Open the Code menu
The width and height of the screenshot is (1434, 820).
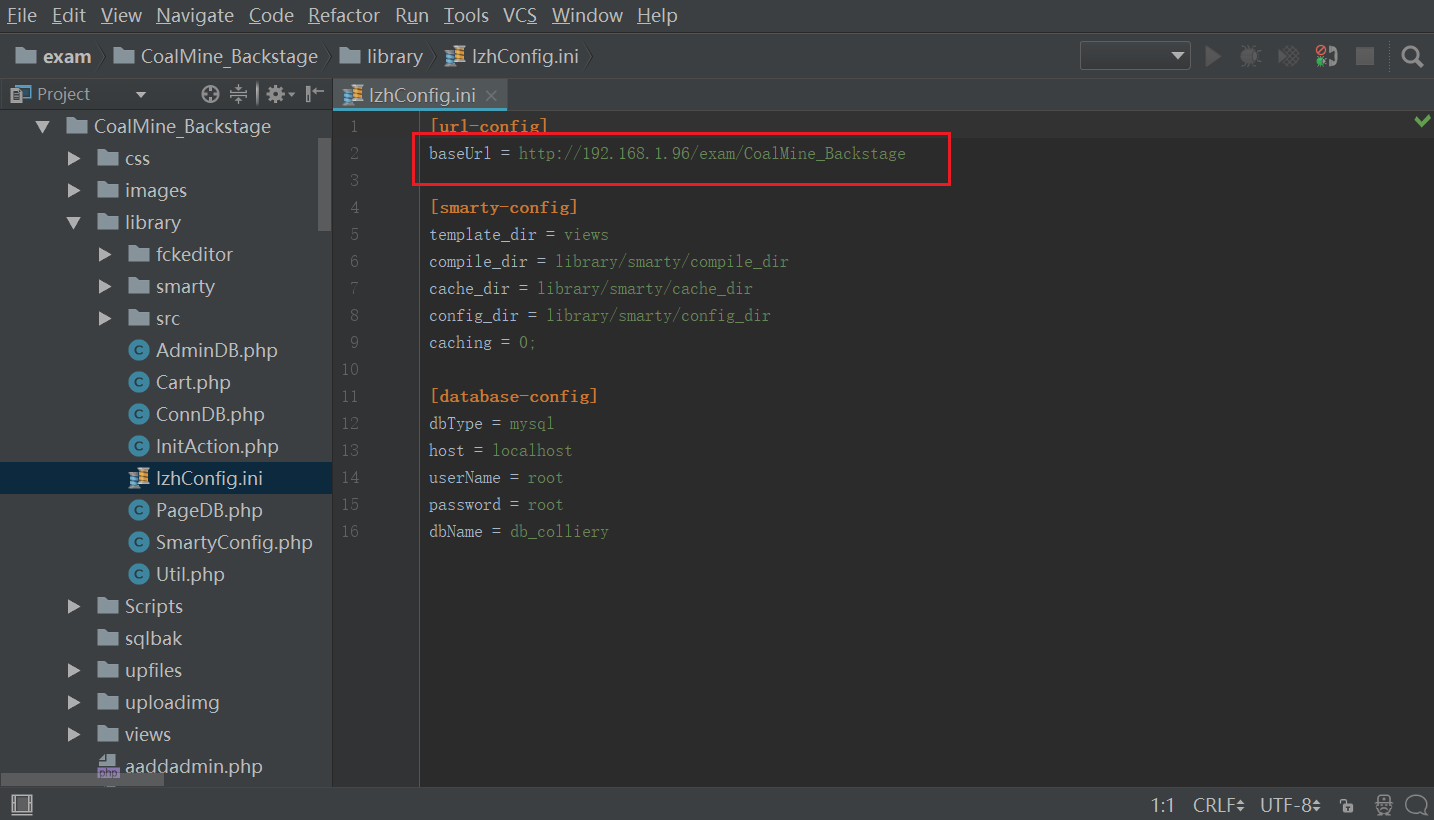(271, 15)
